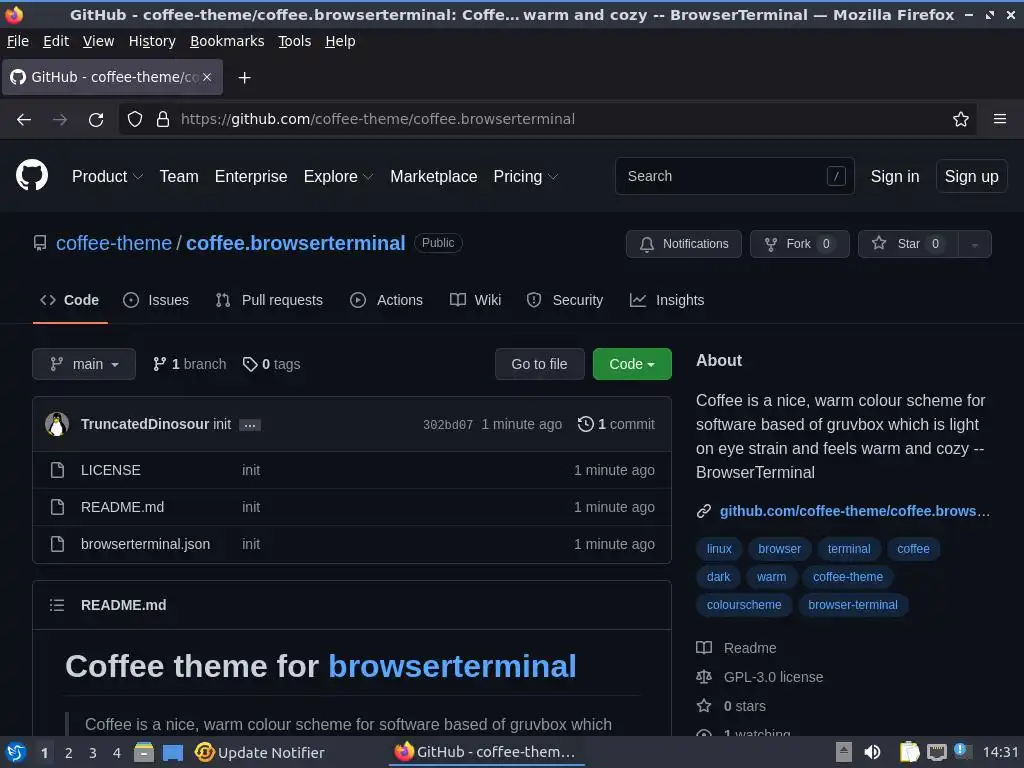Click the Sign up button
1024x768 pixels.
pyautogui.click(x=971, y=176)
